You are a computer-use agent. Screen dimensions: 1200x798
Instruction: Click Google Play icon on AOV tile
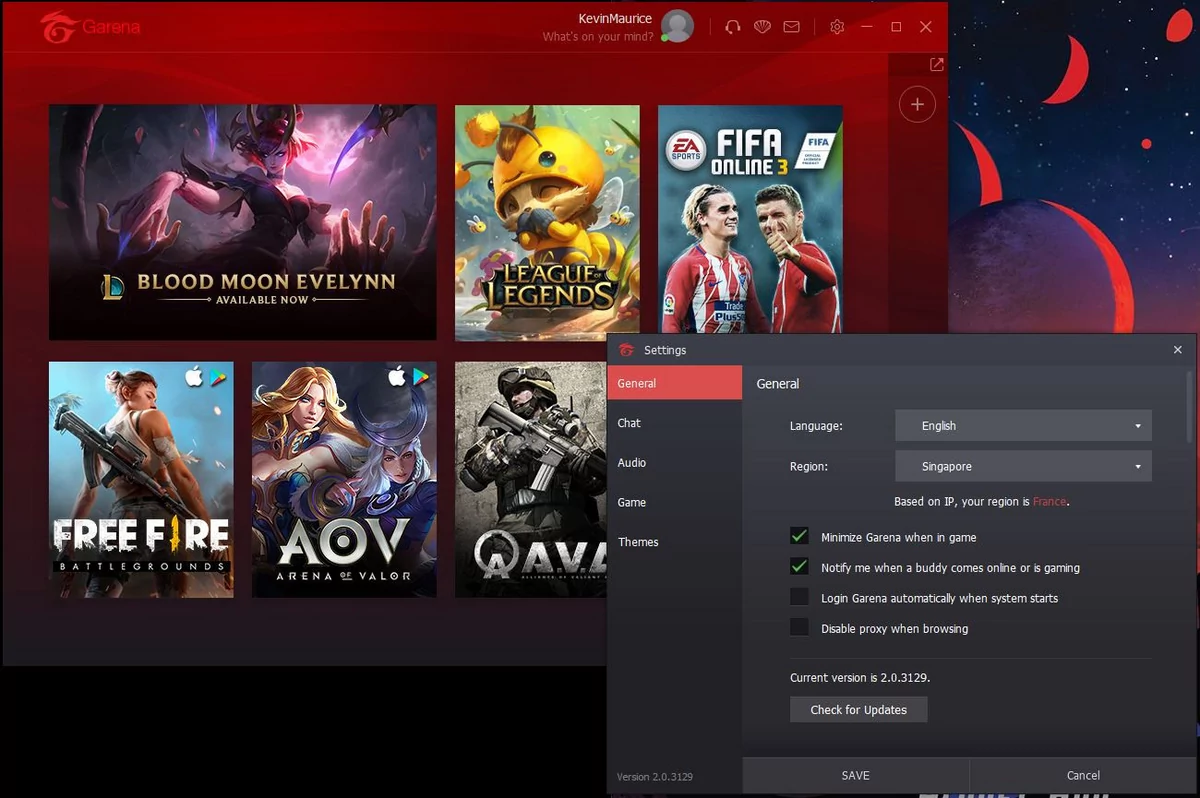click(421, 377)
